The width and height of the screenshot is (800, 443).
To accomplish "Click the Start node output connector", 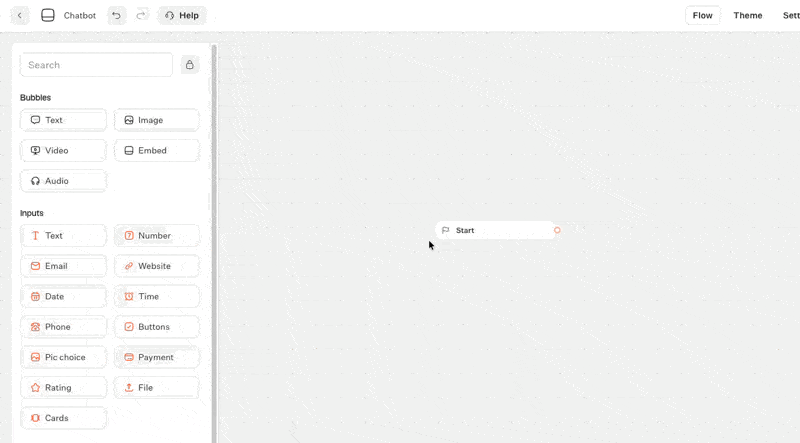I will (x=557, y=230).
